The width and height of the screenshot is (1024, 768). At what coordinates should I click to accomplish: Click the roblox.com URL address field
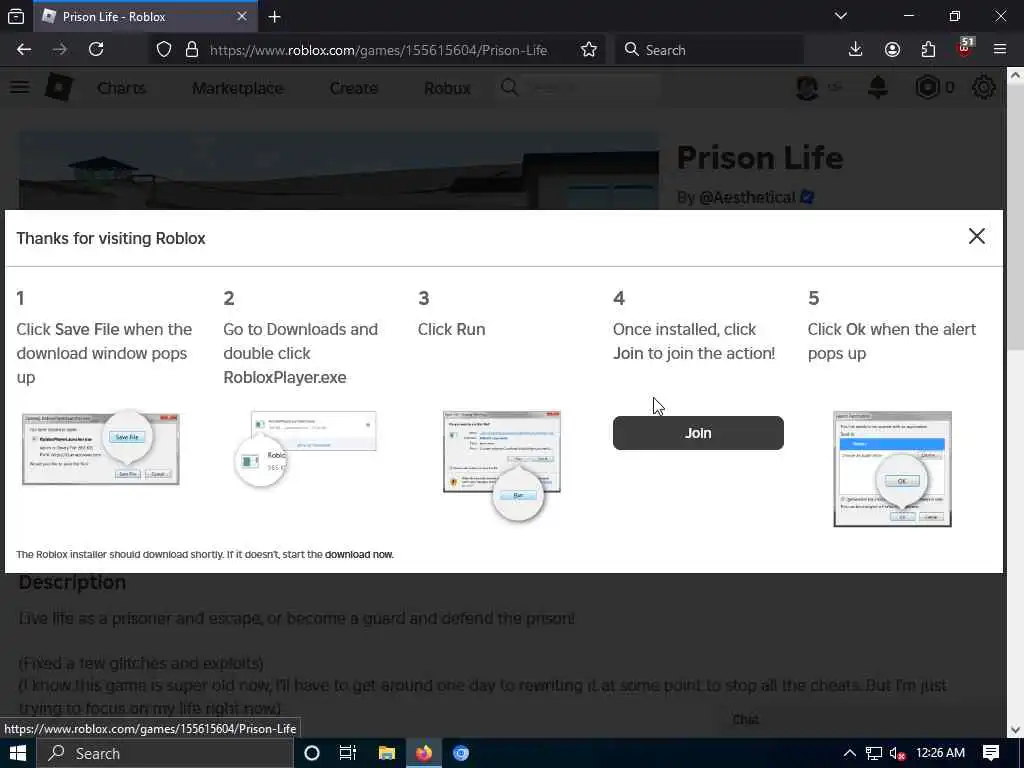point(378,50)
